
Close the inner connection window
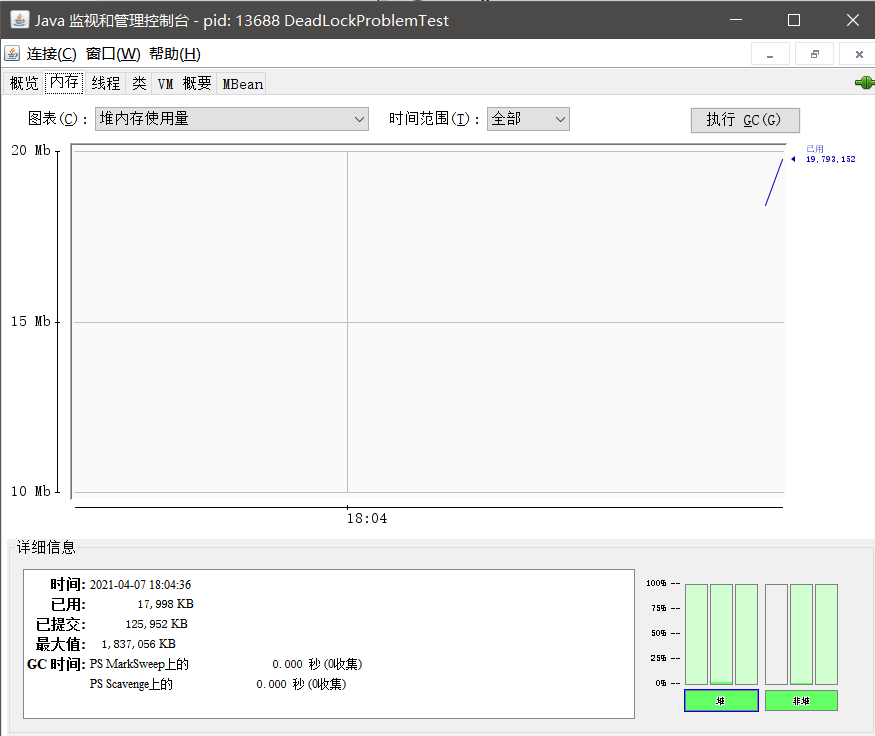pyautogui.click(x=858, y=54)
